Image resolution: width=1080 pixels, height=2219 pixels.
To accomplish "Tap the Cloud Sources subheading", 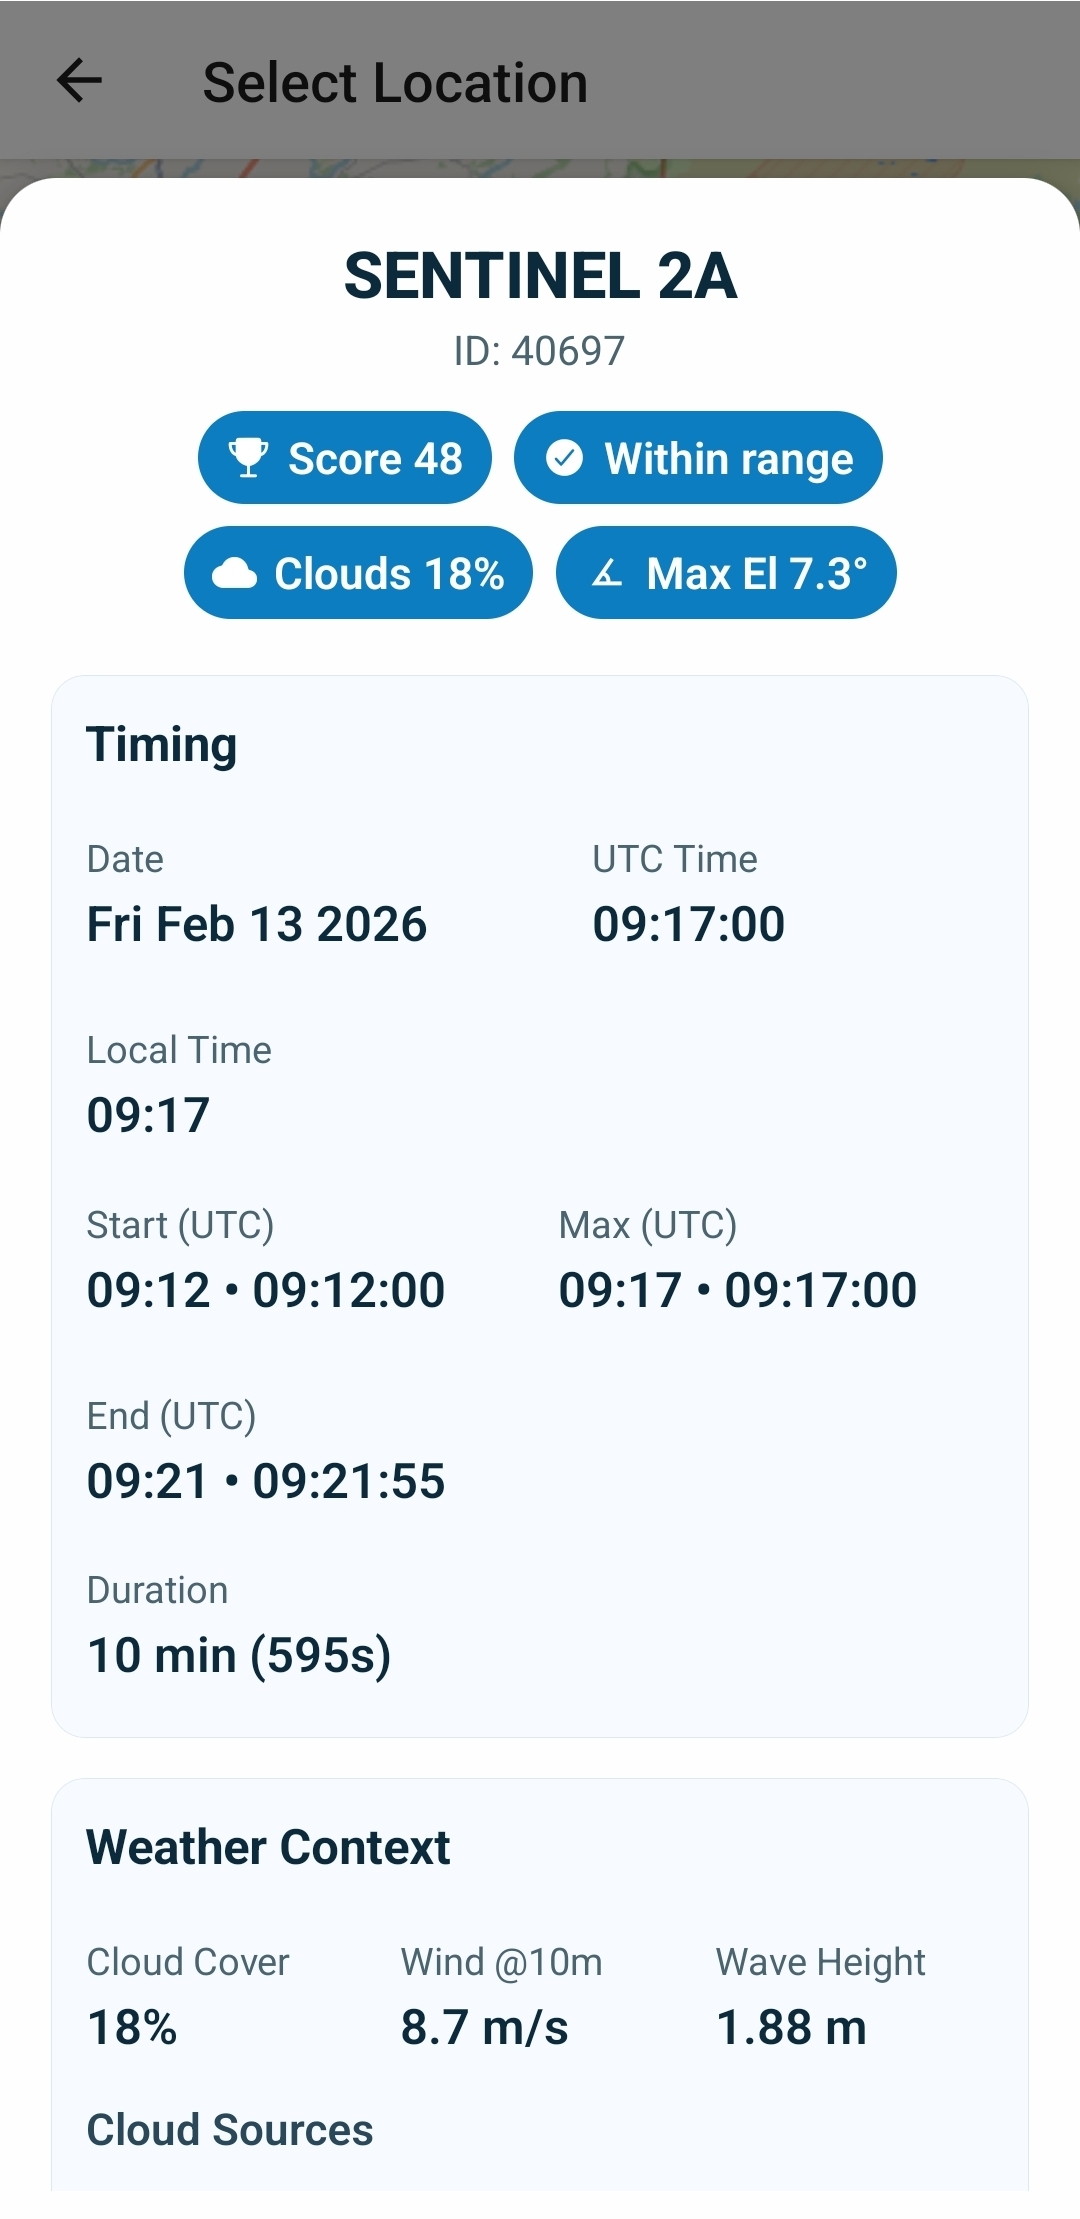I will click(x=230, y=2130).
